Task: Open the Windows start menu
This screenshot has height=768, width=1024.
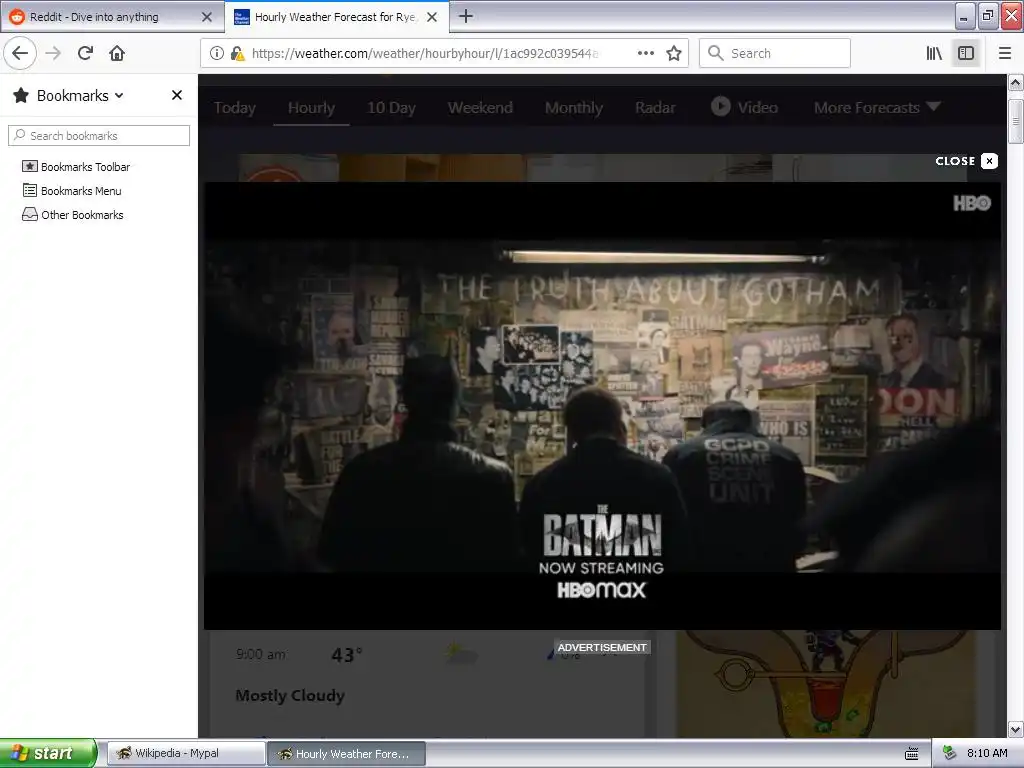Action: pyautogui.click(x=47, y=753)
